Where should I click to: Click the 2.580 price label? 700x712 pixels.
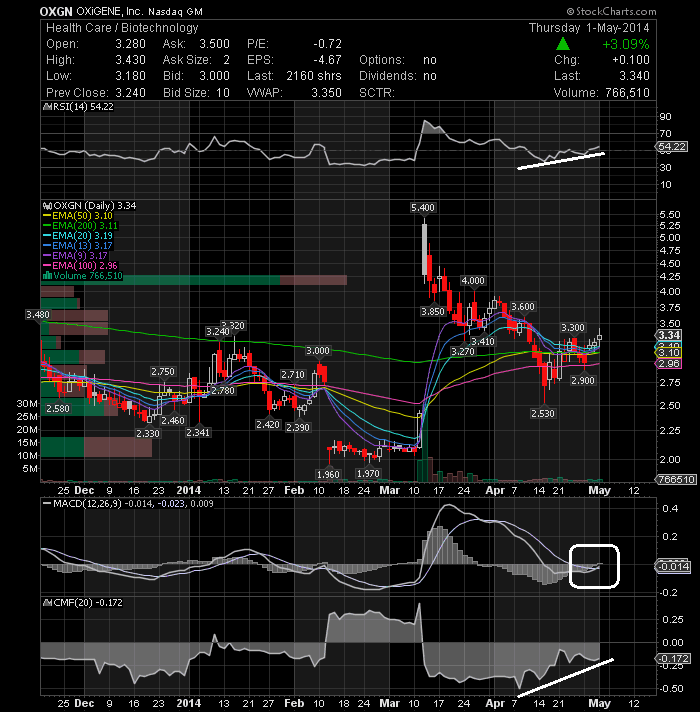pos(58,409)
